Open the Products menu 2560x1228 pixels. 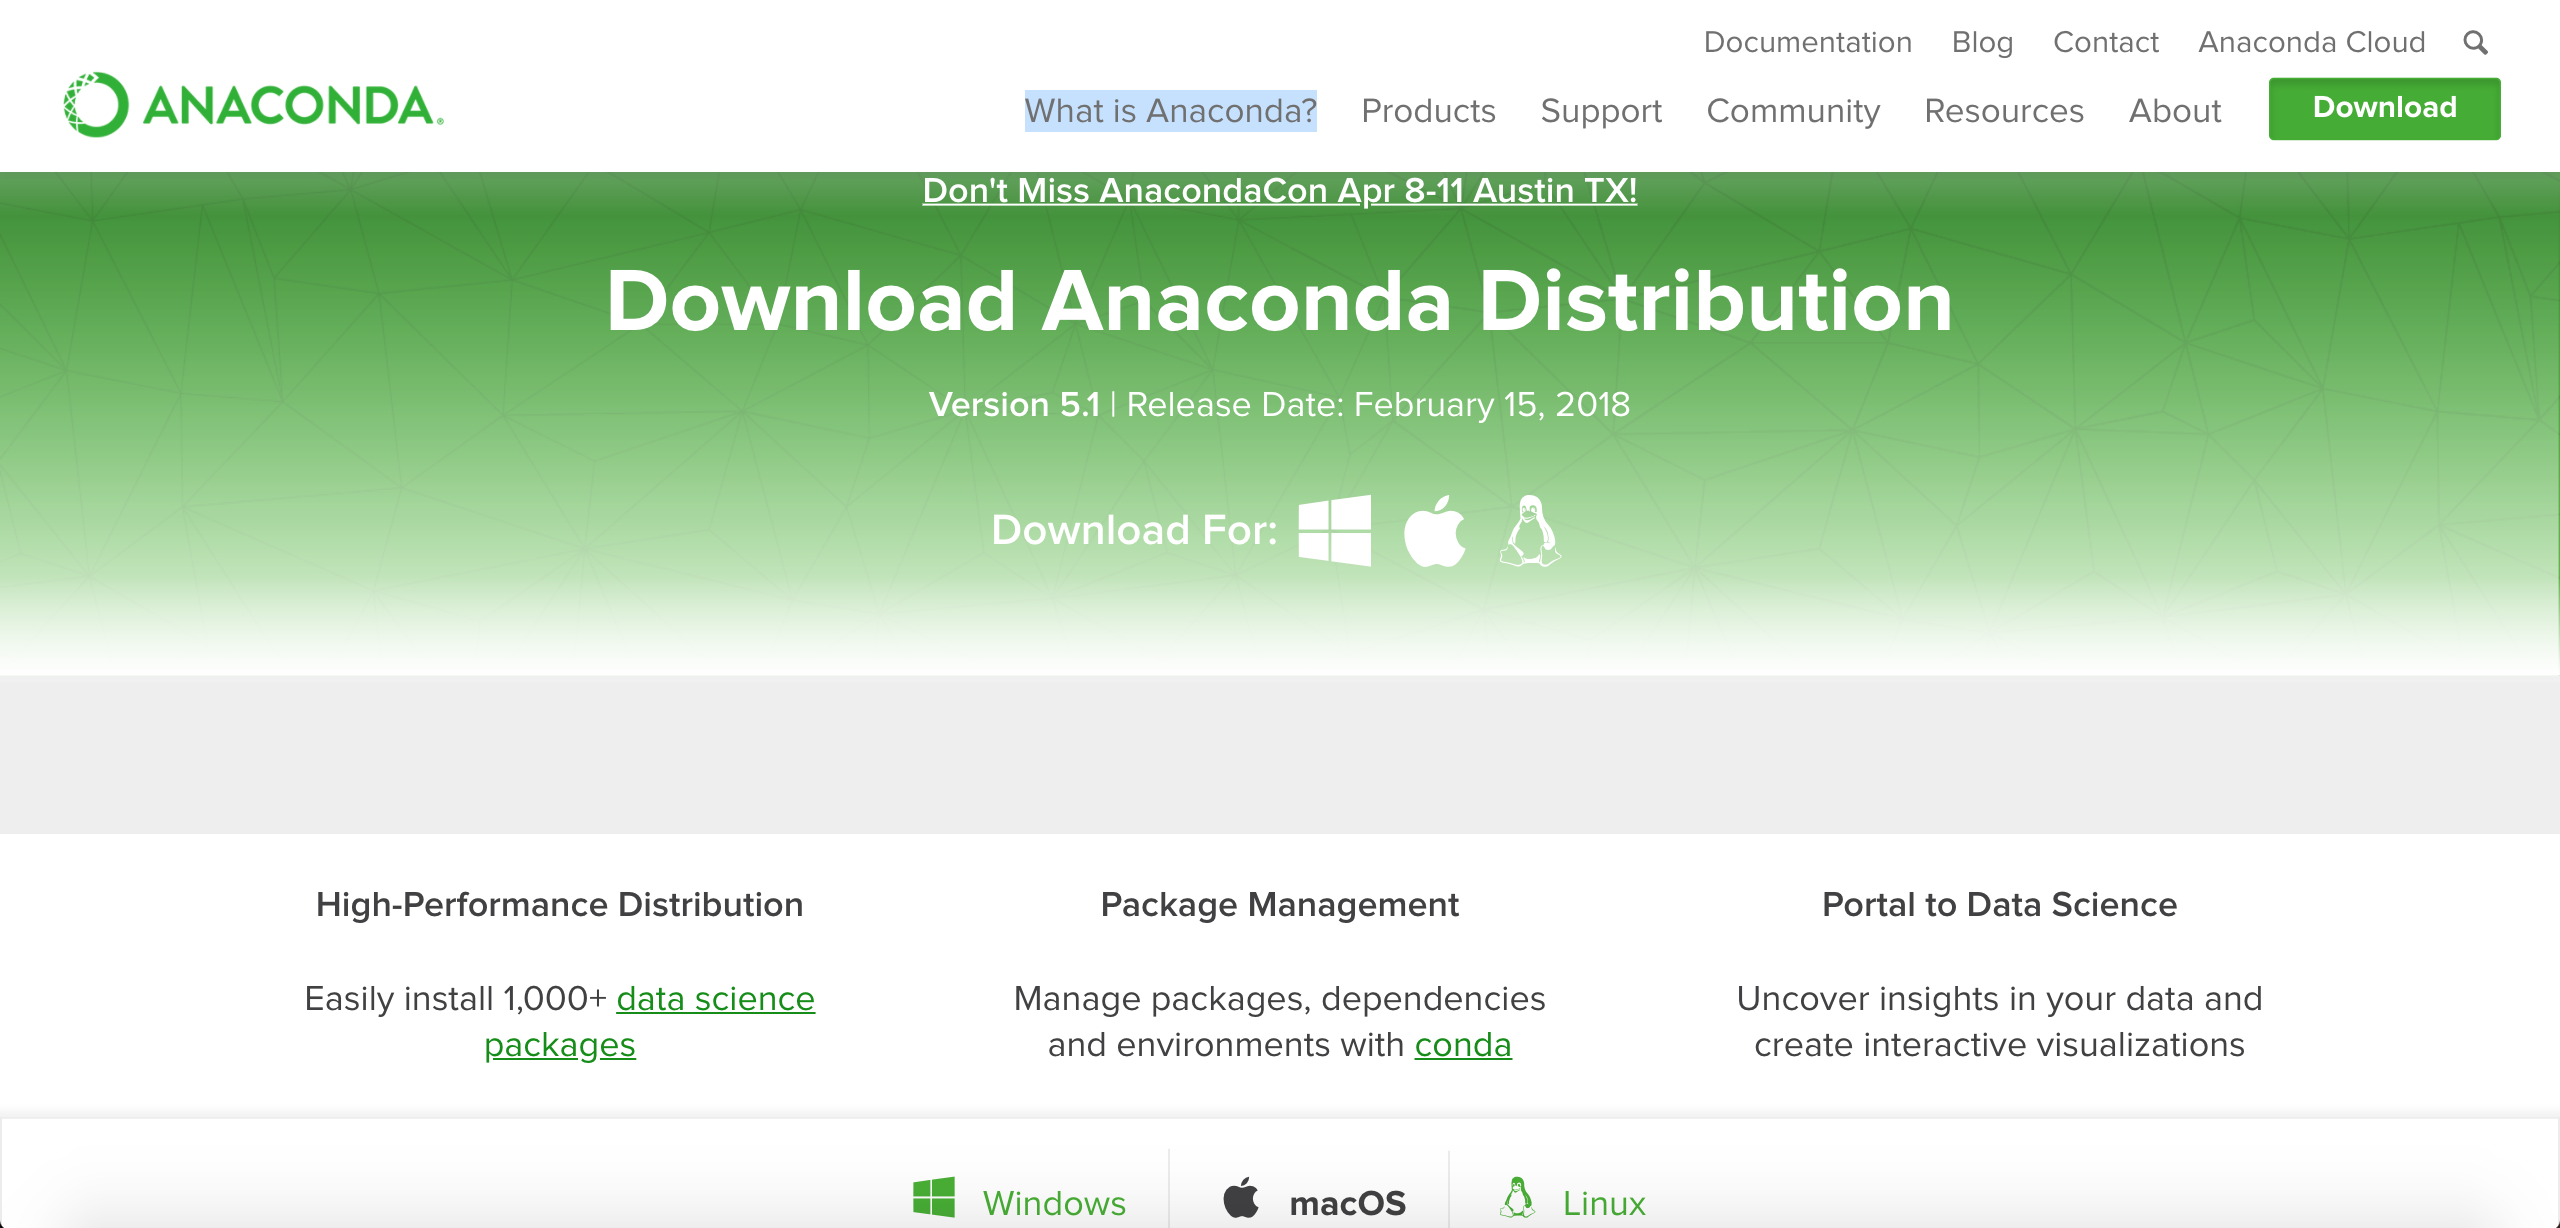click(x=1428, y=110)
